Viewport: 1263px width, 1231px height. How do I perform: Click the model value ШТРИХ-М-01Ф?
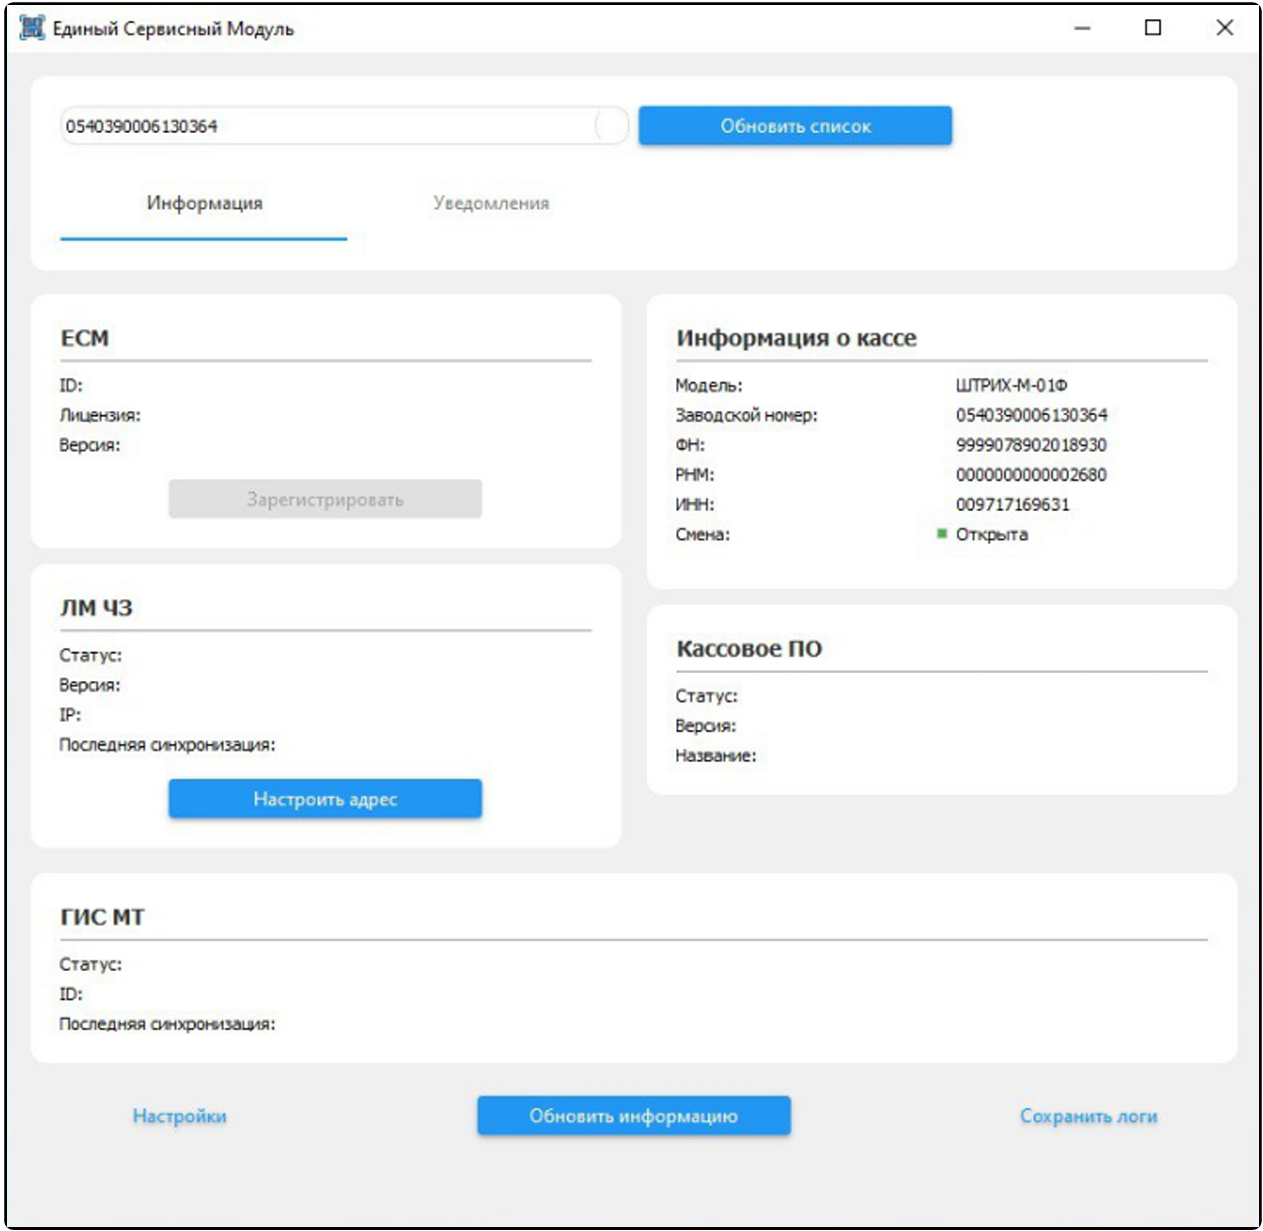[1012, 385]
